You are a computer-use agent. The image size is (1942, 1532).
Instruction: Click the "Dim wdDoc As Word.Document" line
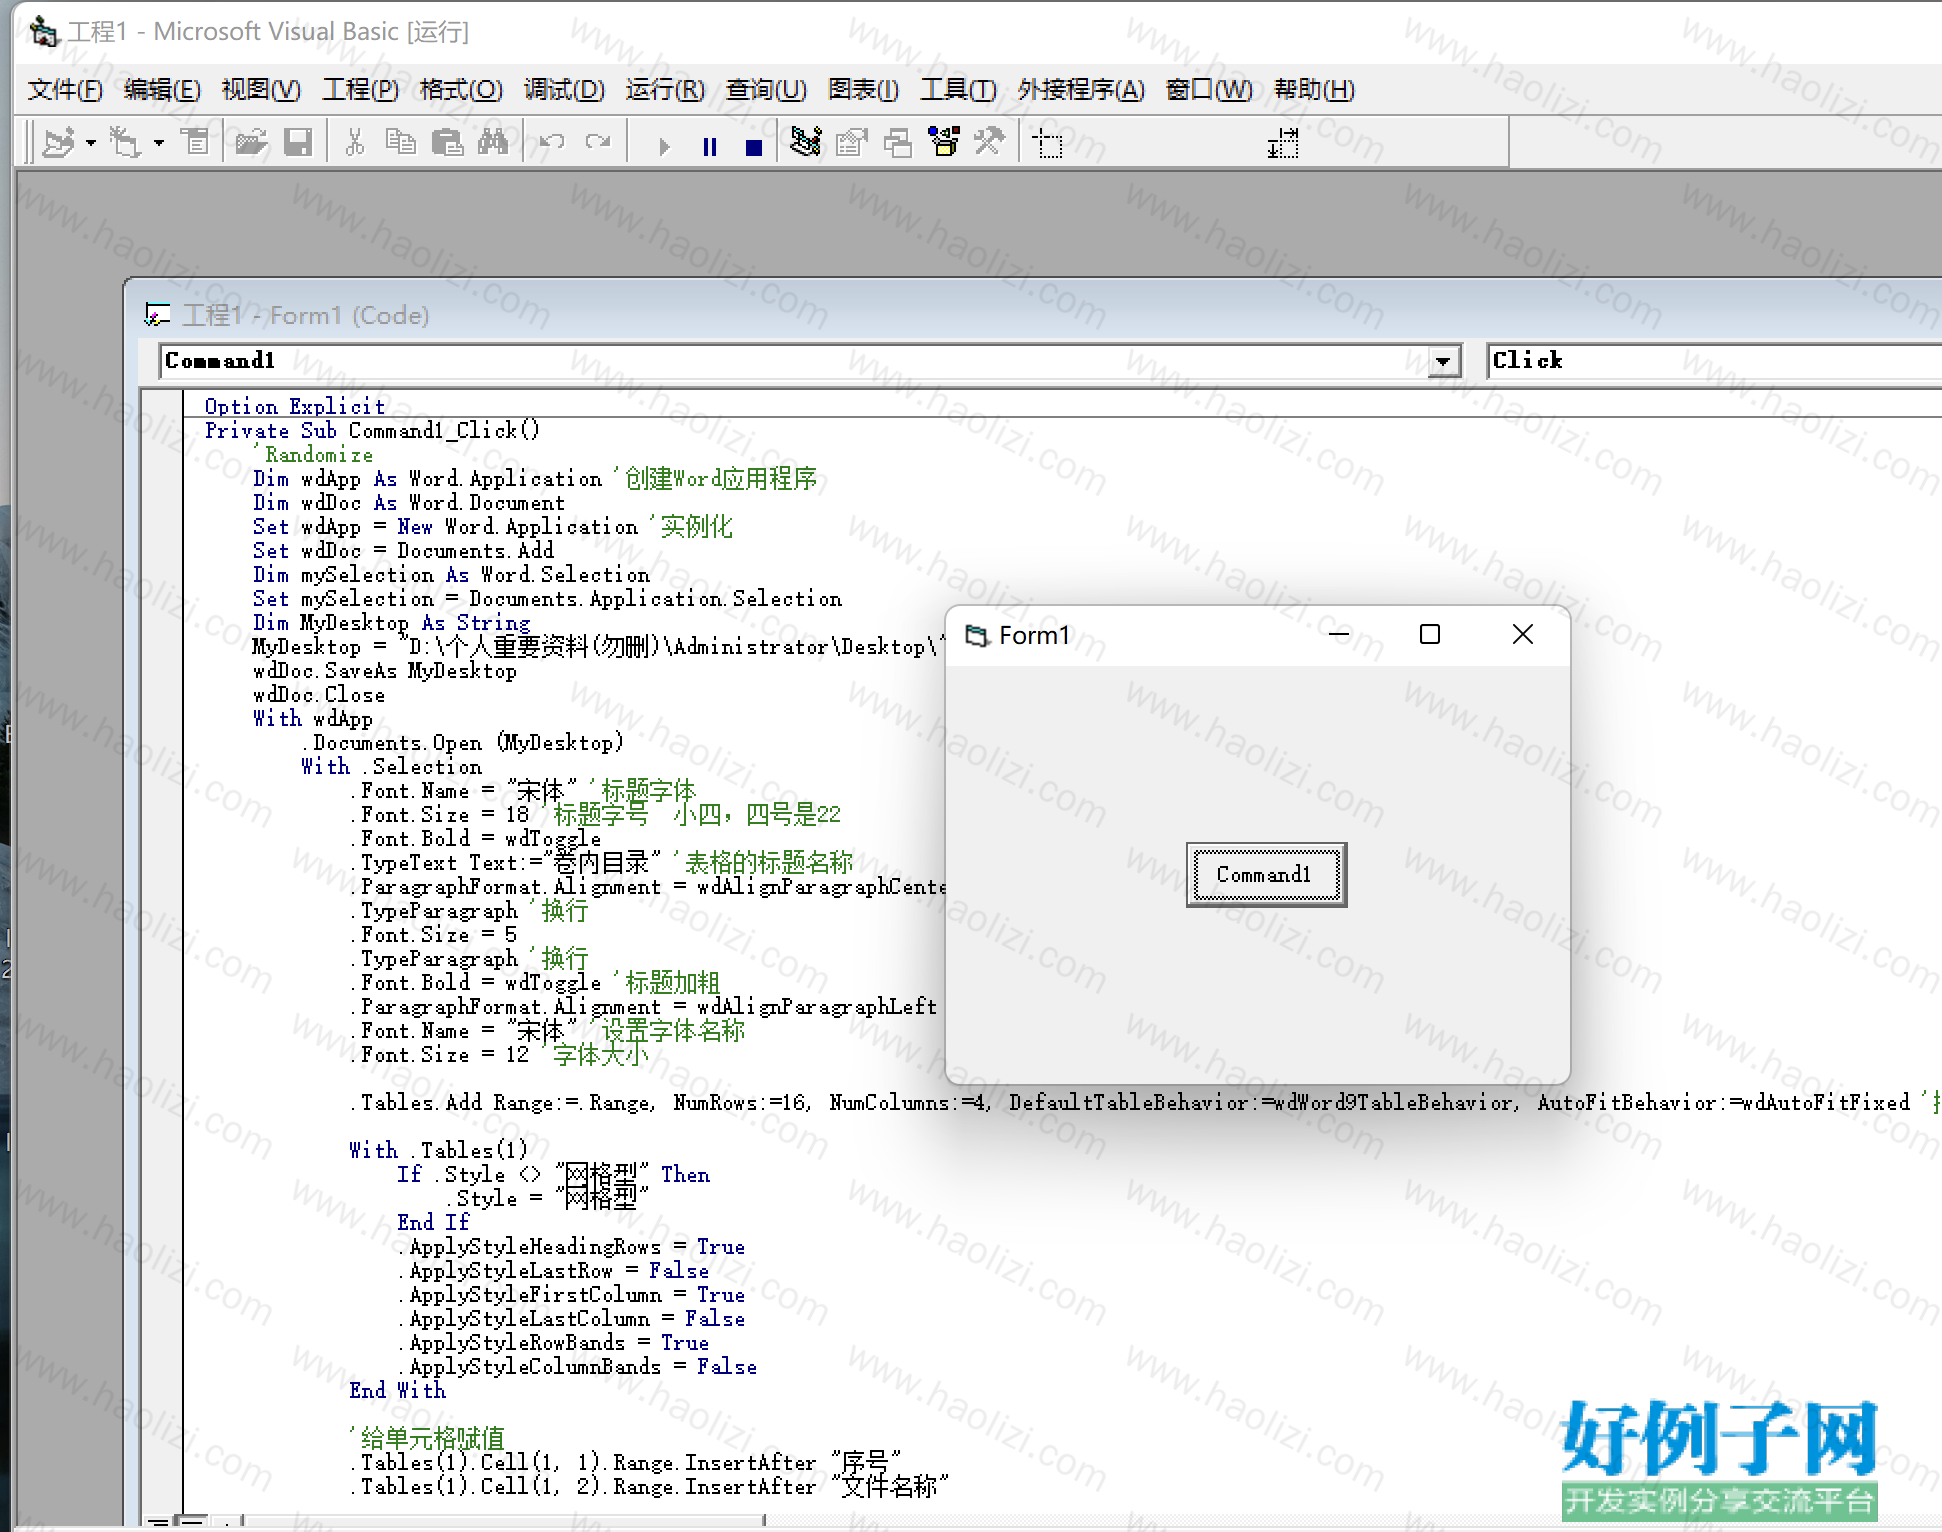pos(408,502)
